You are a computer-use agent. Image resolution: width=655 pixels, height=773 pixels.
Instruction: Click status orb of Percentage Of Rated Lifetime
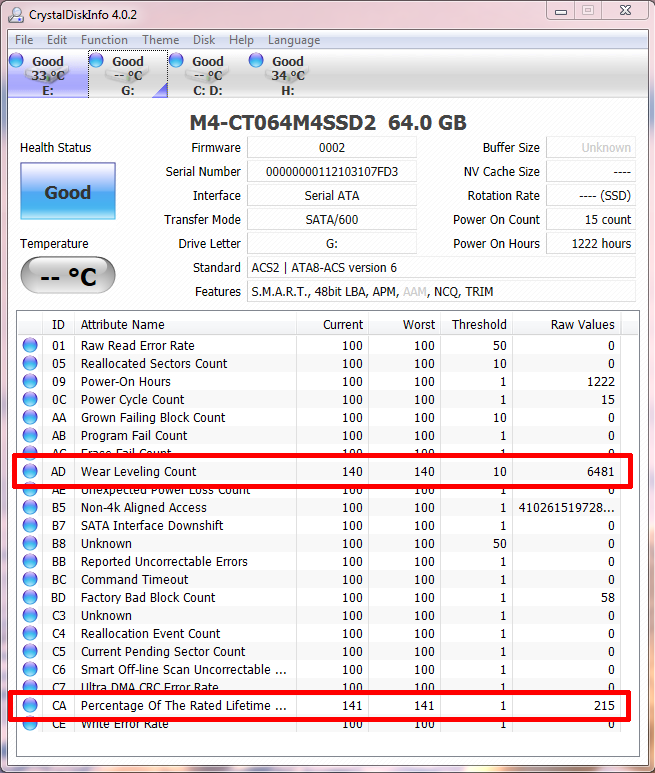tap(30, 705)
